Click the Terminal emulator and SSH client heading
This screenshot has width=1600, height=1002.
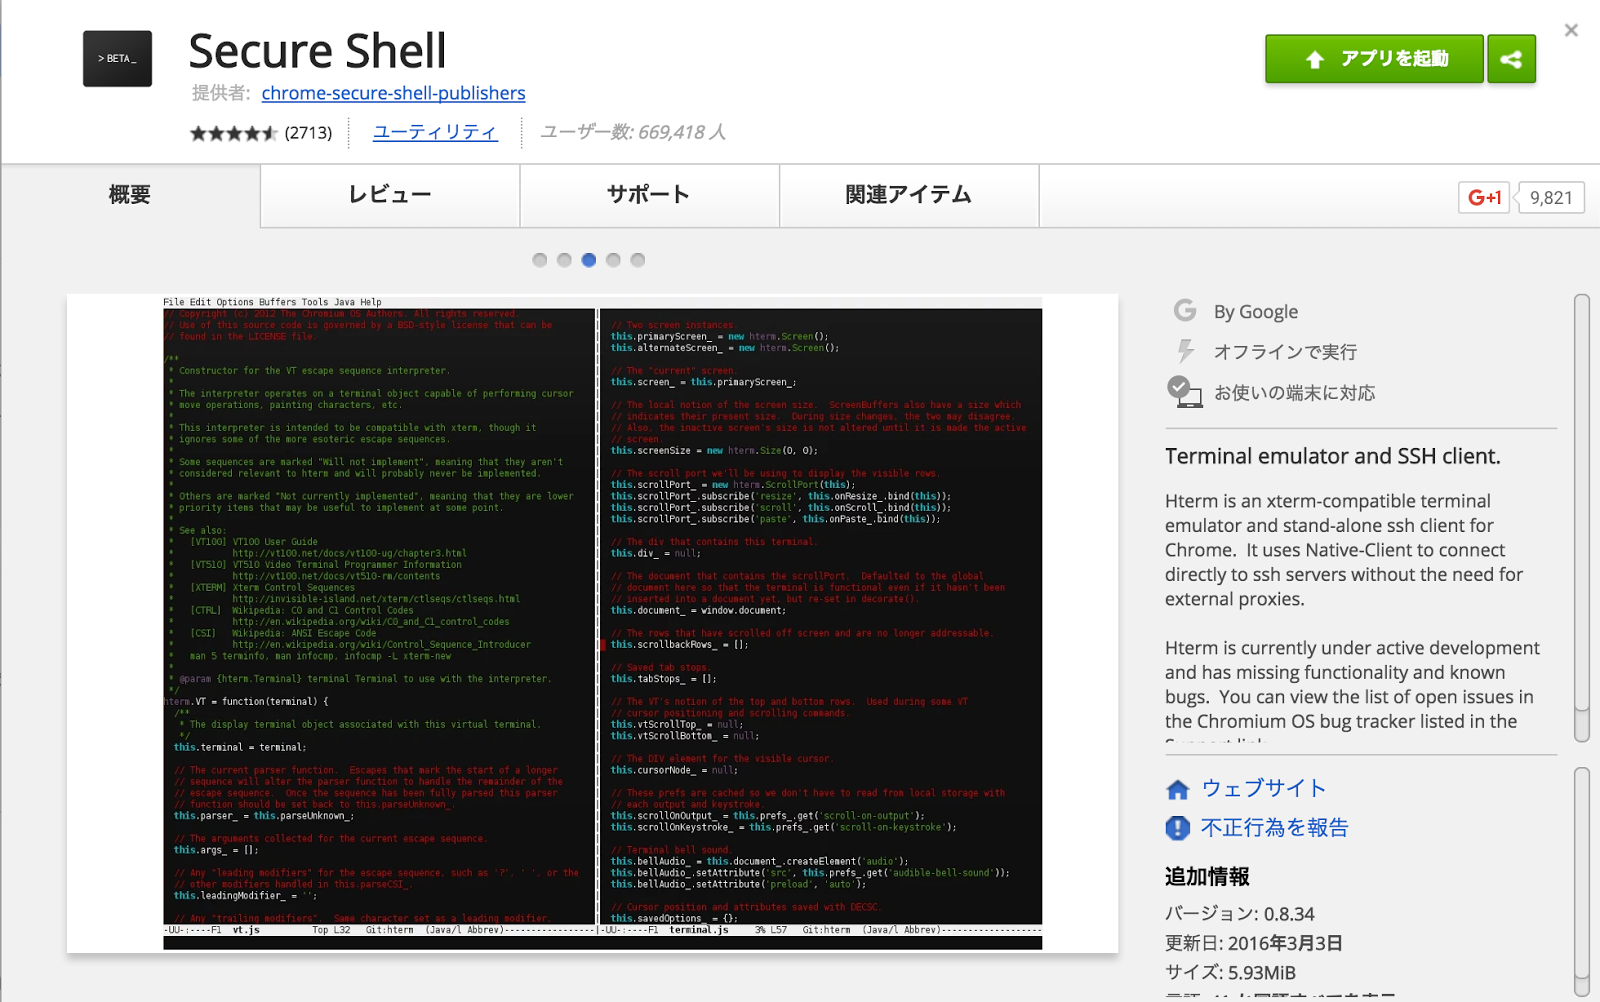point(1333,457)
